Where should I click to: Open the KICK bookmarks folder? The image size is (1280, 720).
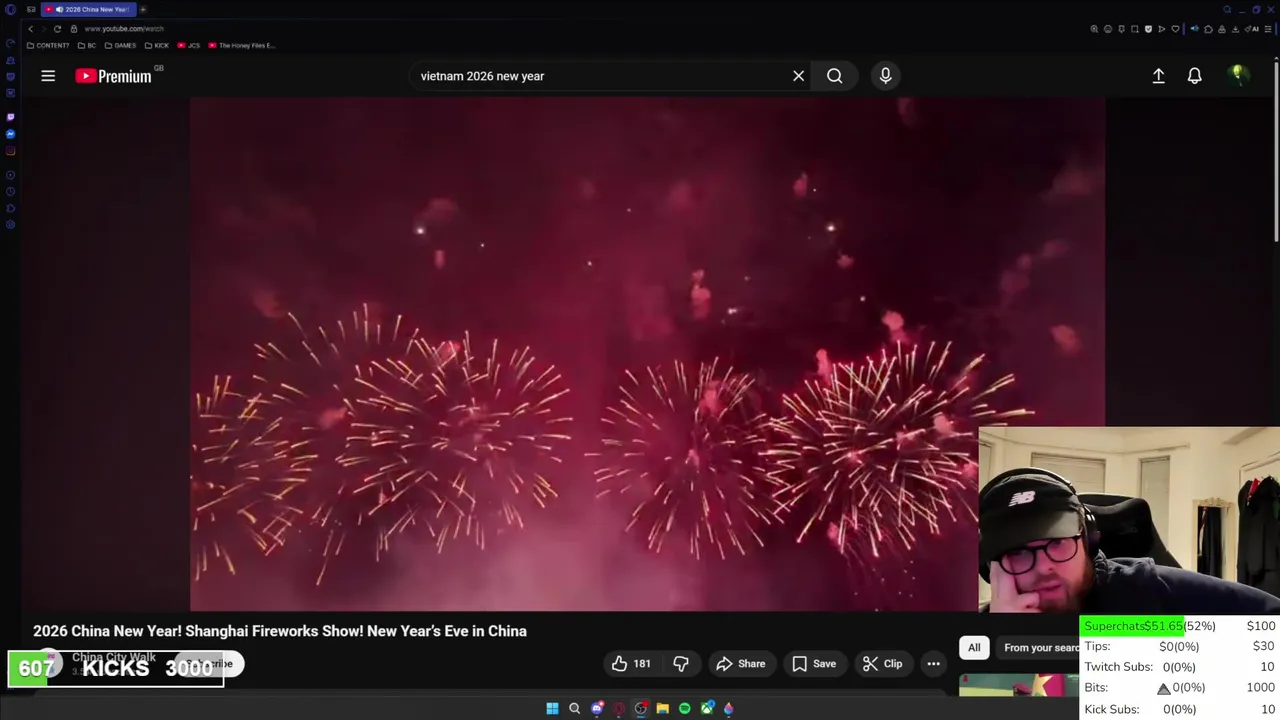point(157,45)
